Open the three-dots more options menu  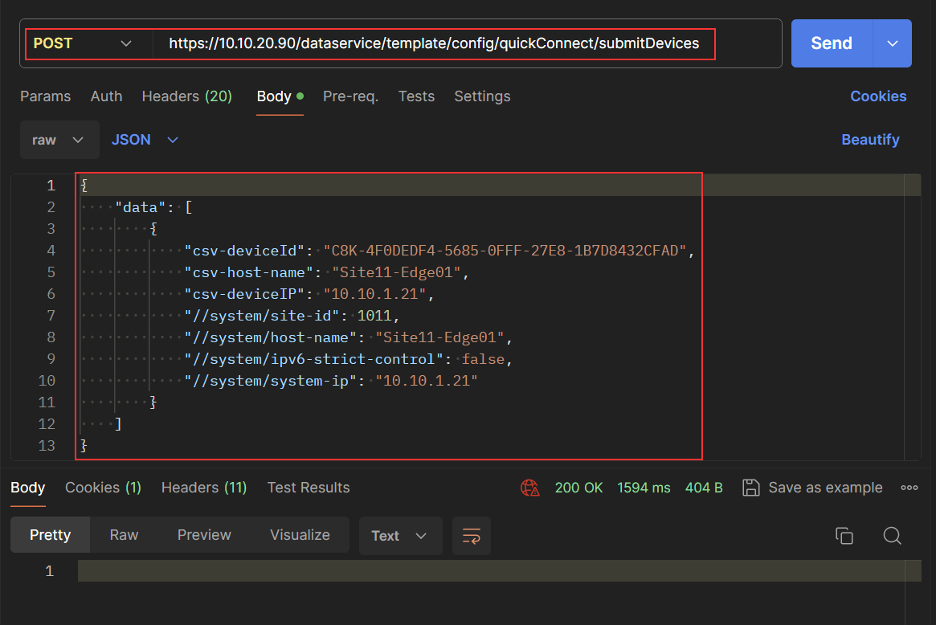pos(909,488)
